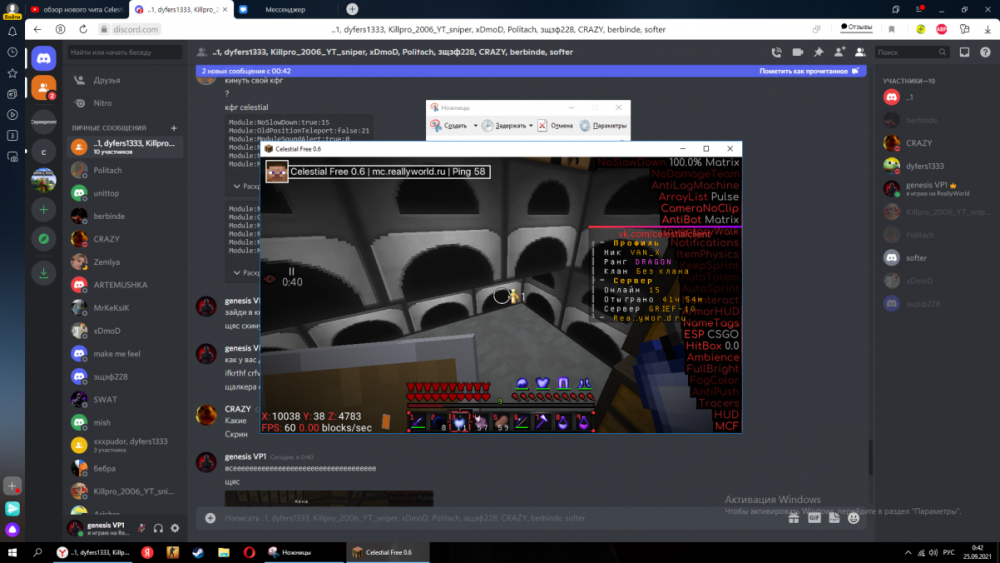The width and height of the screenshot is (1000, 563).
Task: Open the Windows Start menu
Action: pos(12,552)
